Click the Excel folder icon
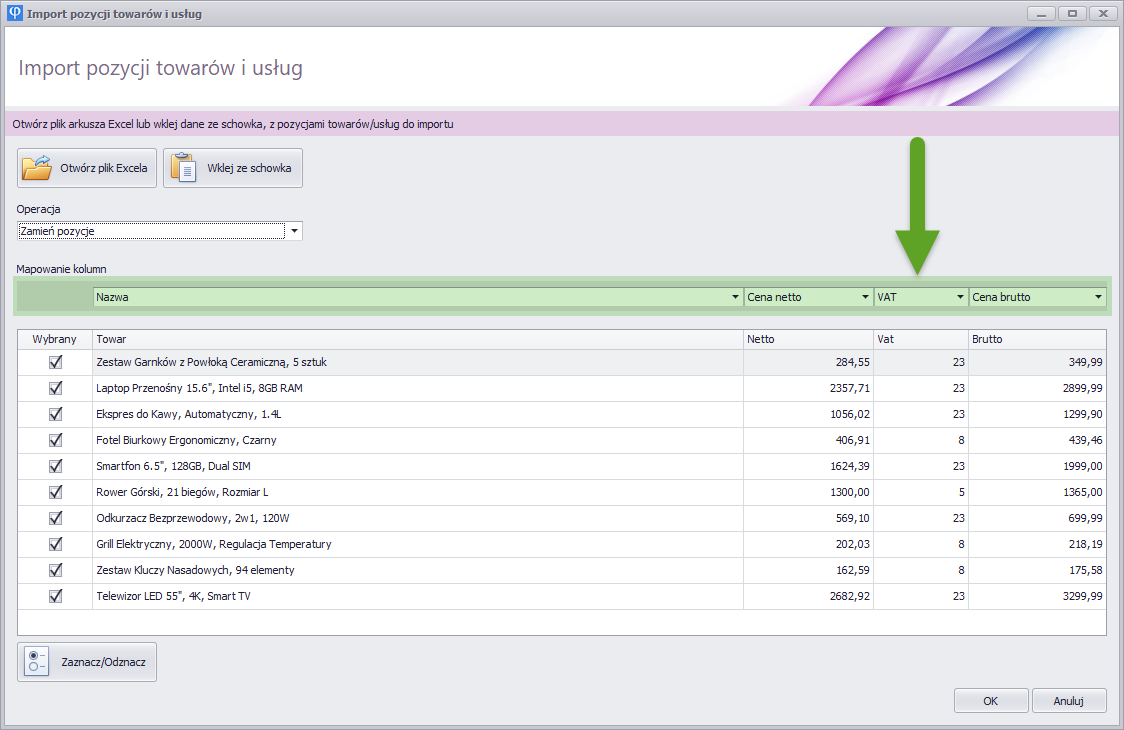 click(x=37, y=168)
